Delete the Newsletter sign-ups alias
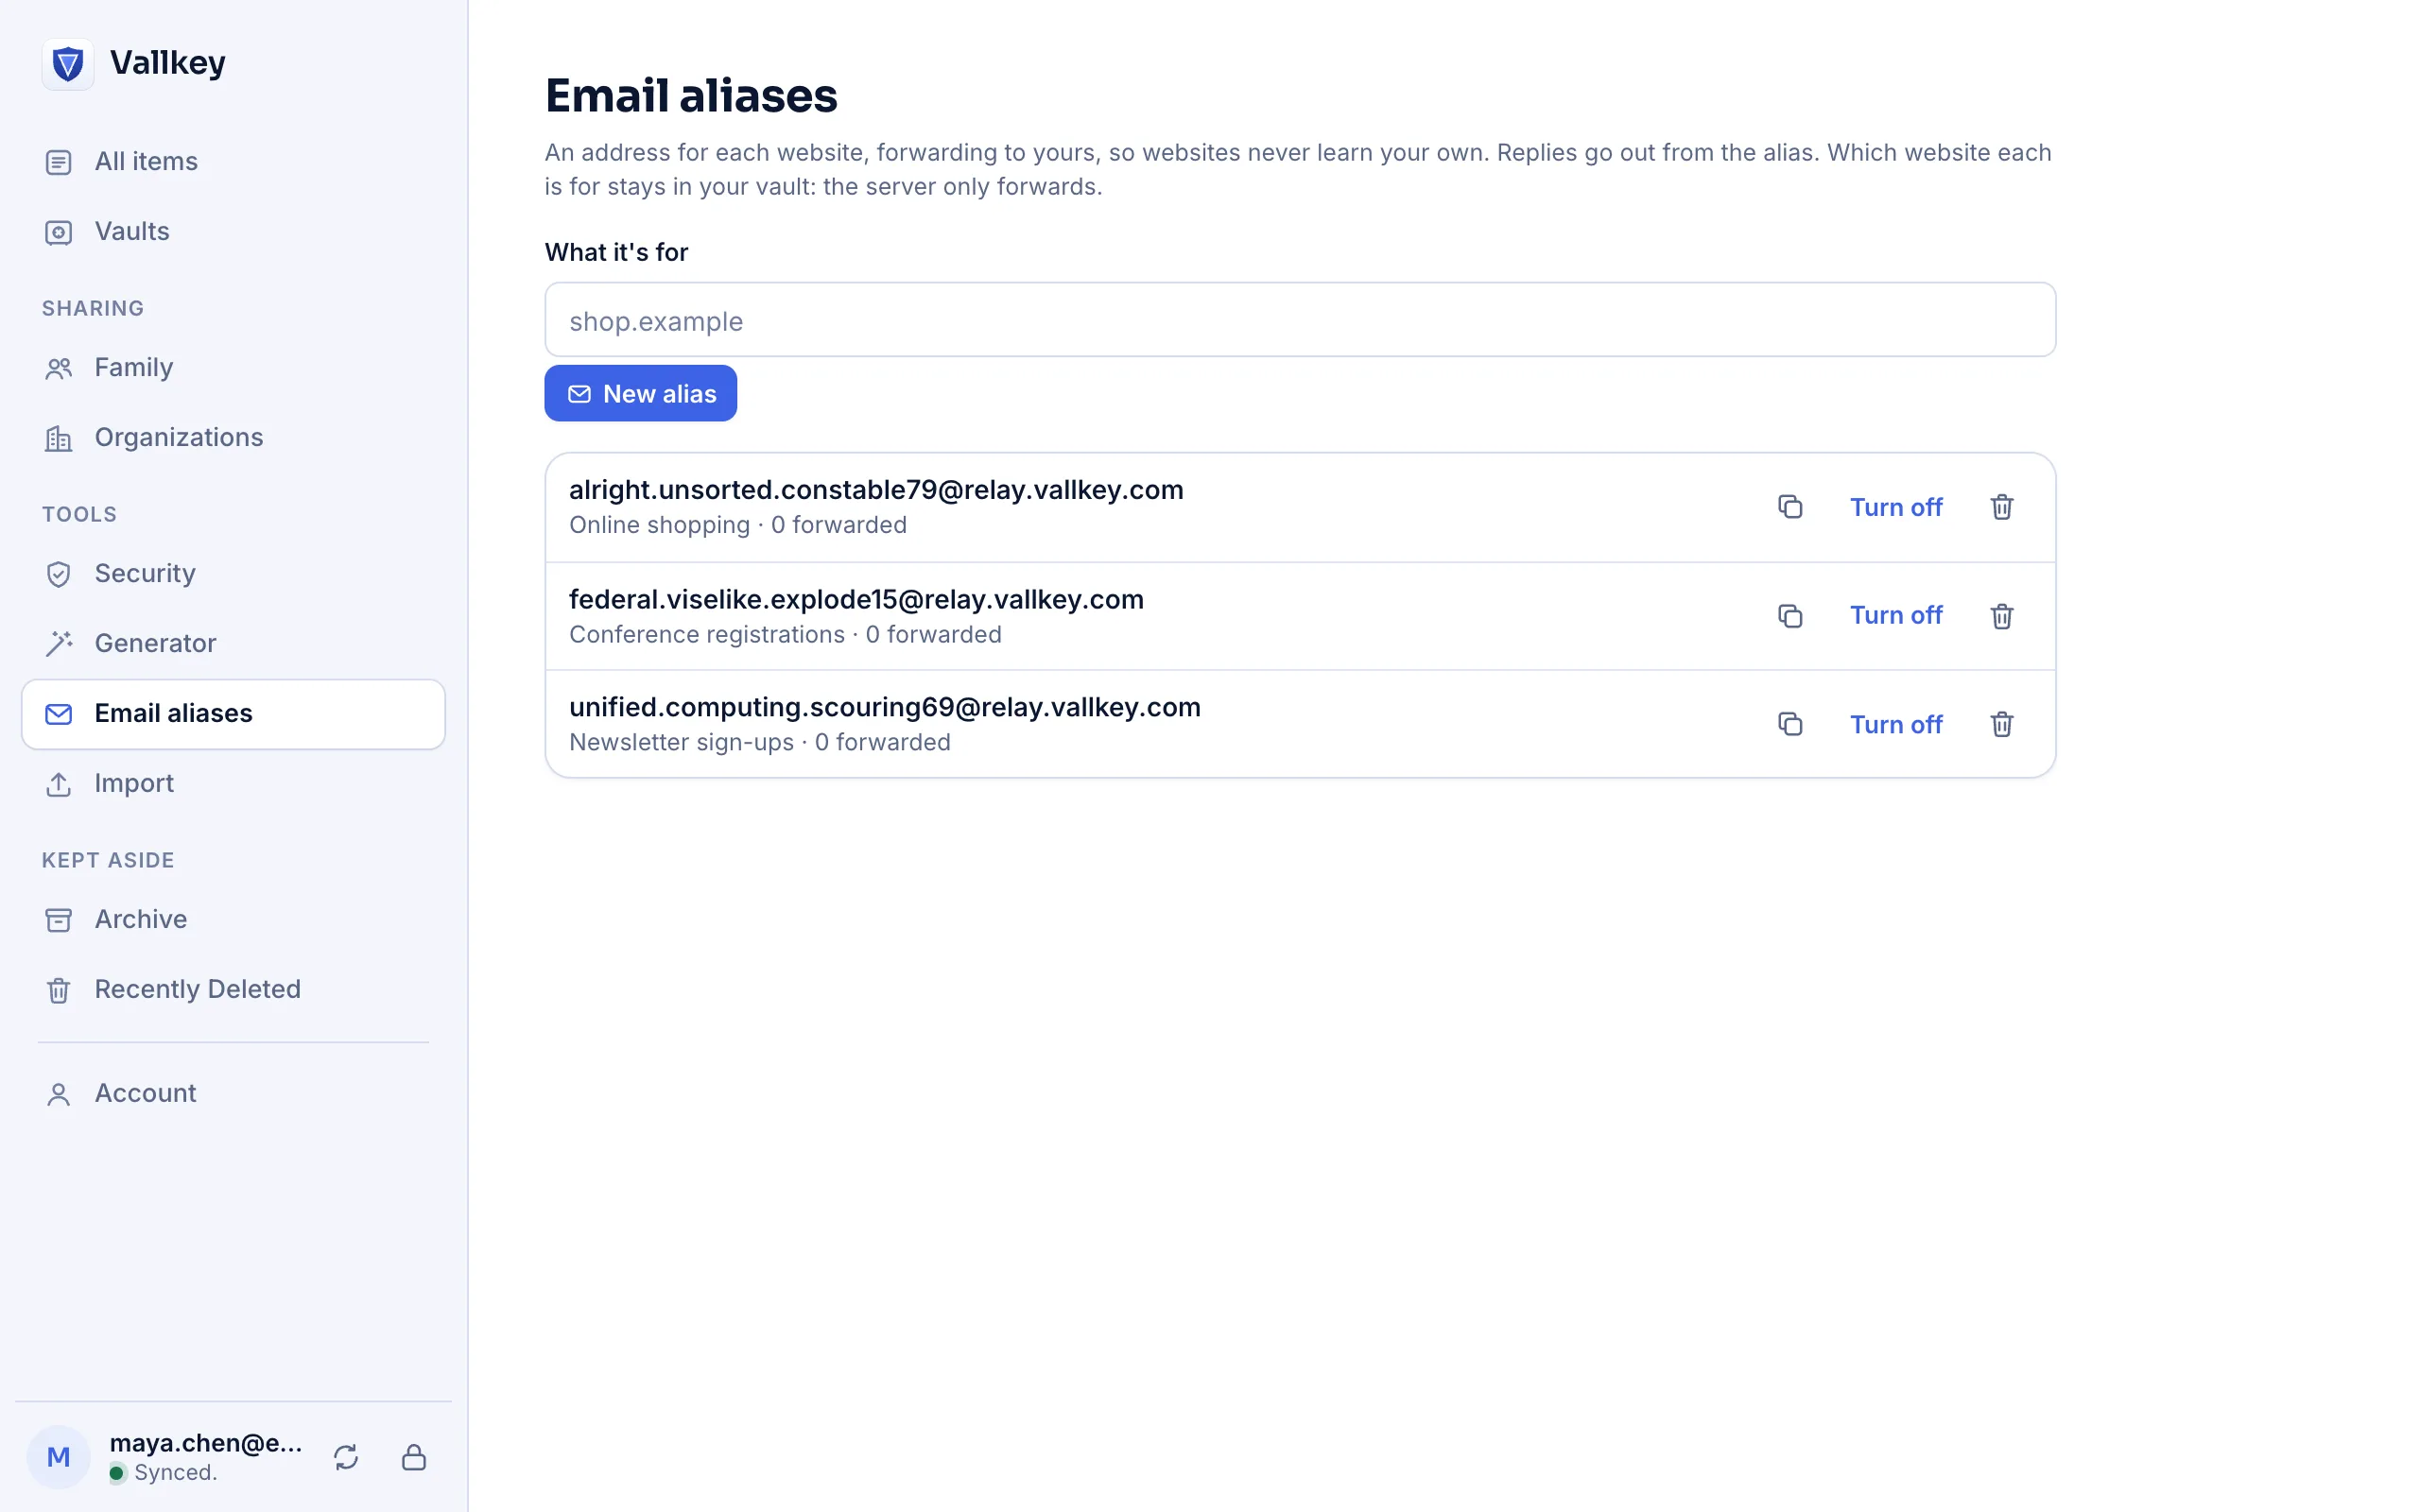 [2001, 724]
